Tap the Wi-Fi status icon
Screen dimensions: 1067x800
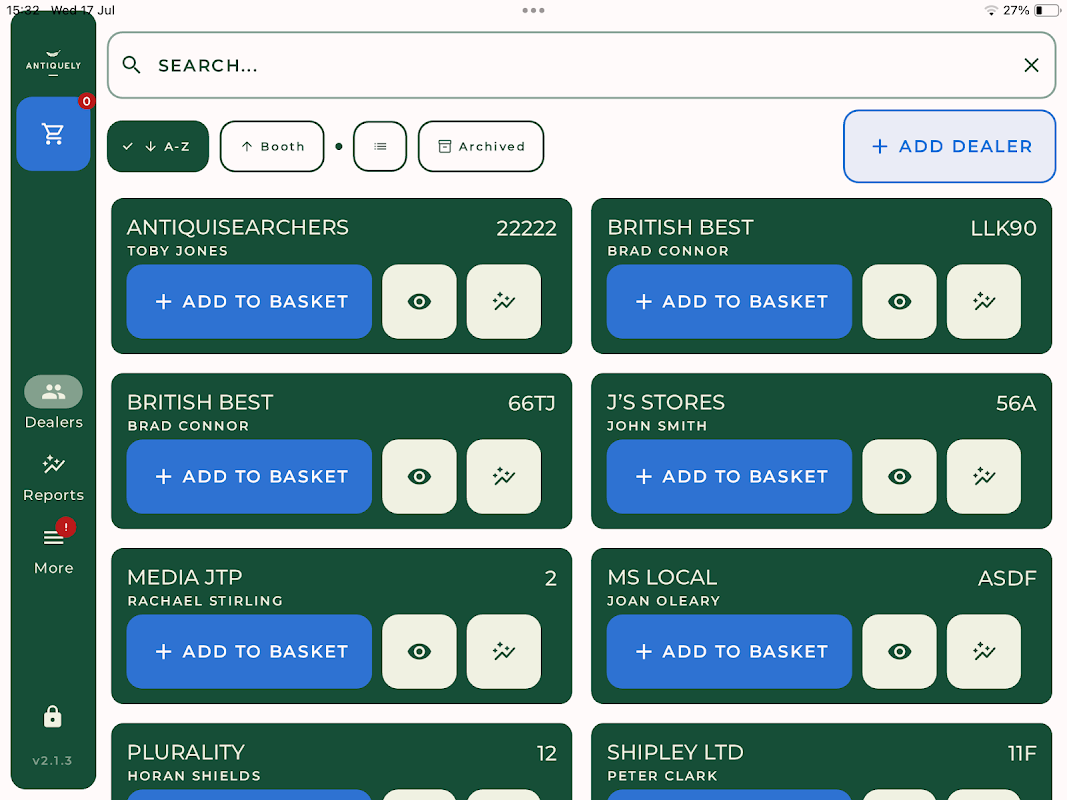991,10
